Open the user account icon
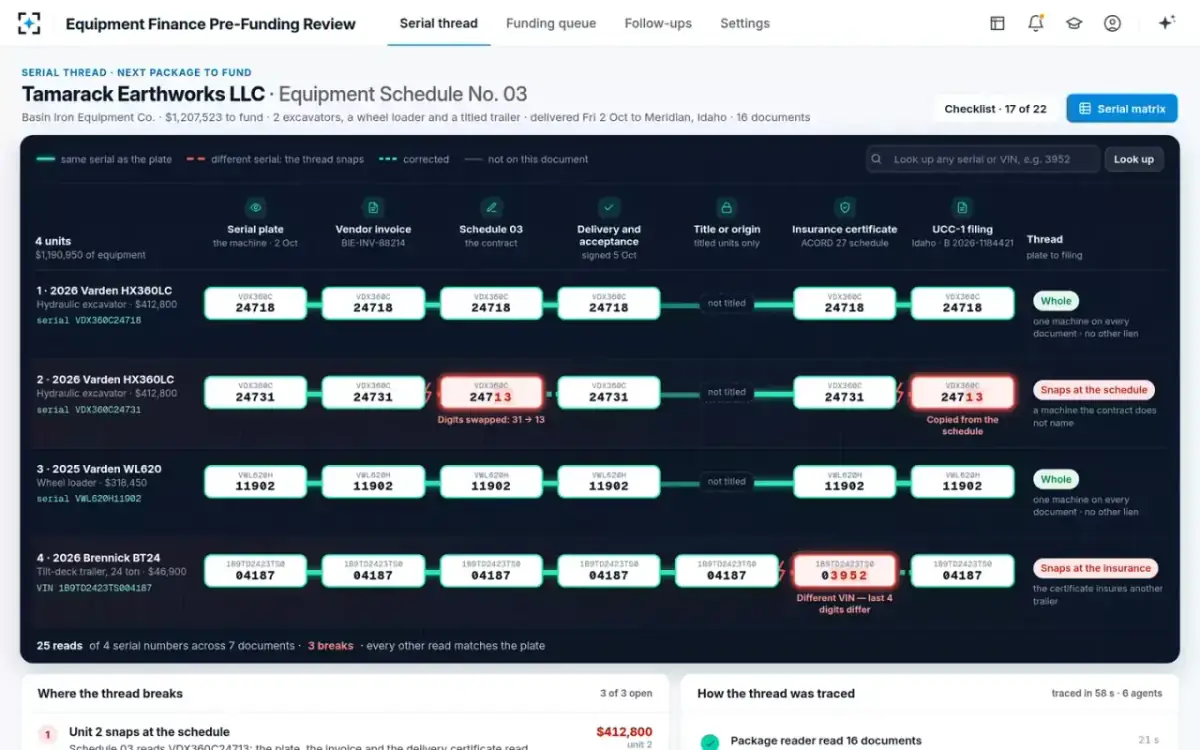Image resolution: width=1200 pixels, height=750 pixels. click(1112, 23)
